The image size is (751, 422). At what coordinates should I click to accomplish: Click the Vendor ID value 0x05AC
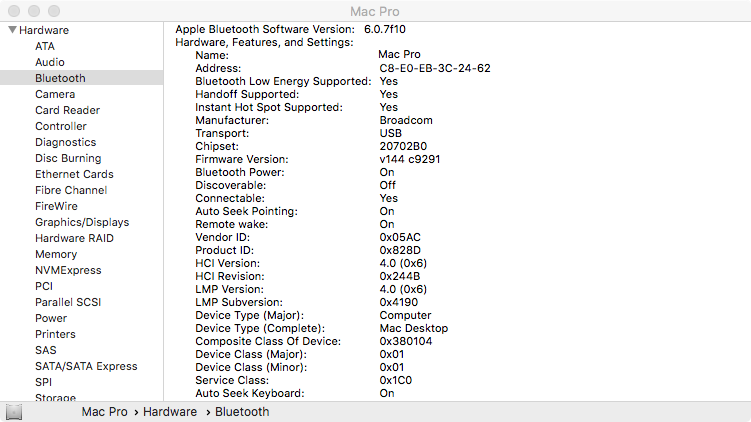[400, 237]
